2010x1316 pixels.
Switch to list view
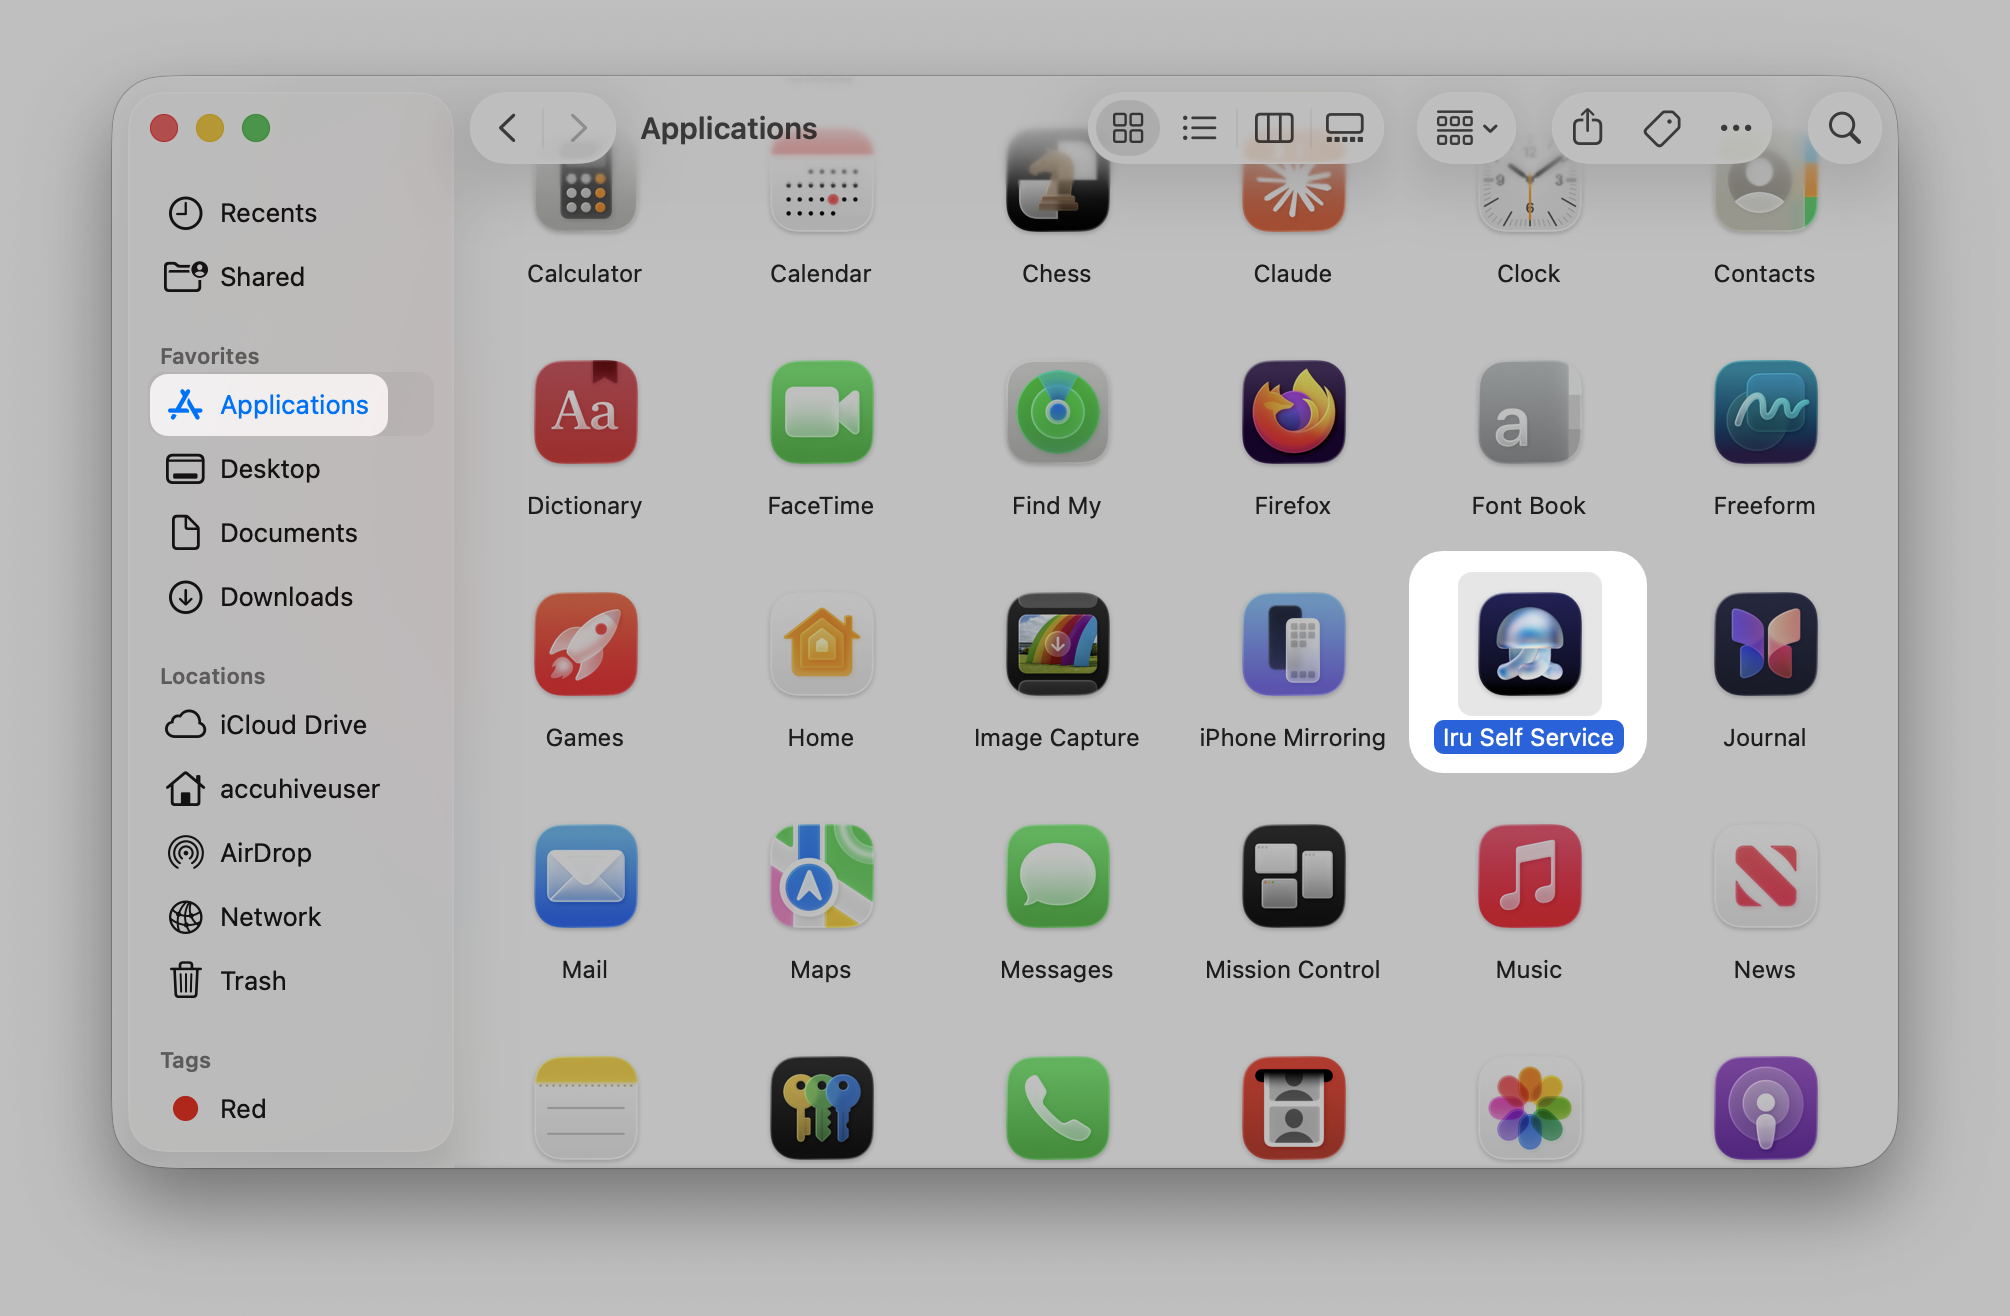1199,128
